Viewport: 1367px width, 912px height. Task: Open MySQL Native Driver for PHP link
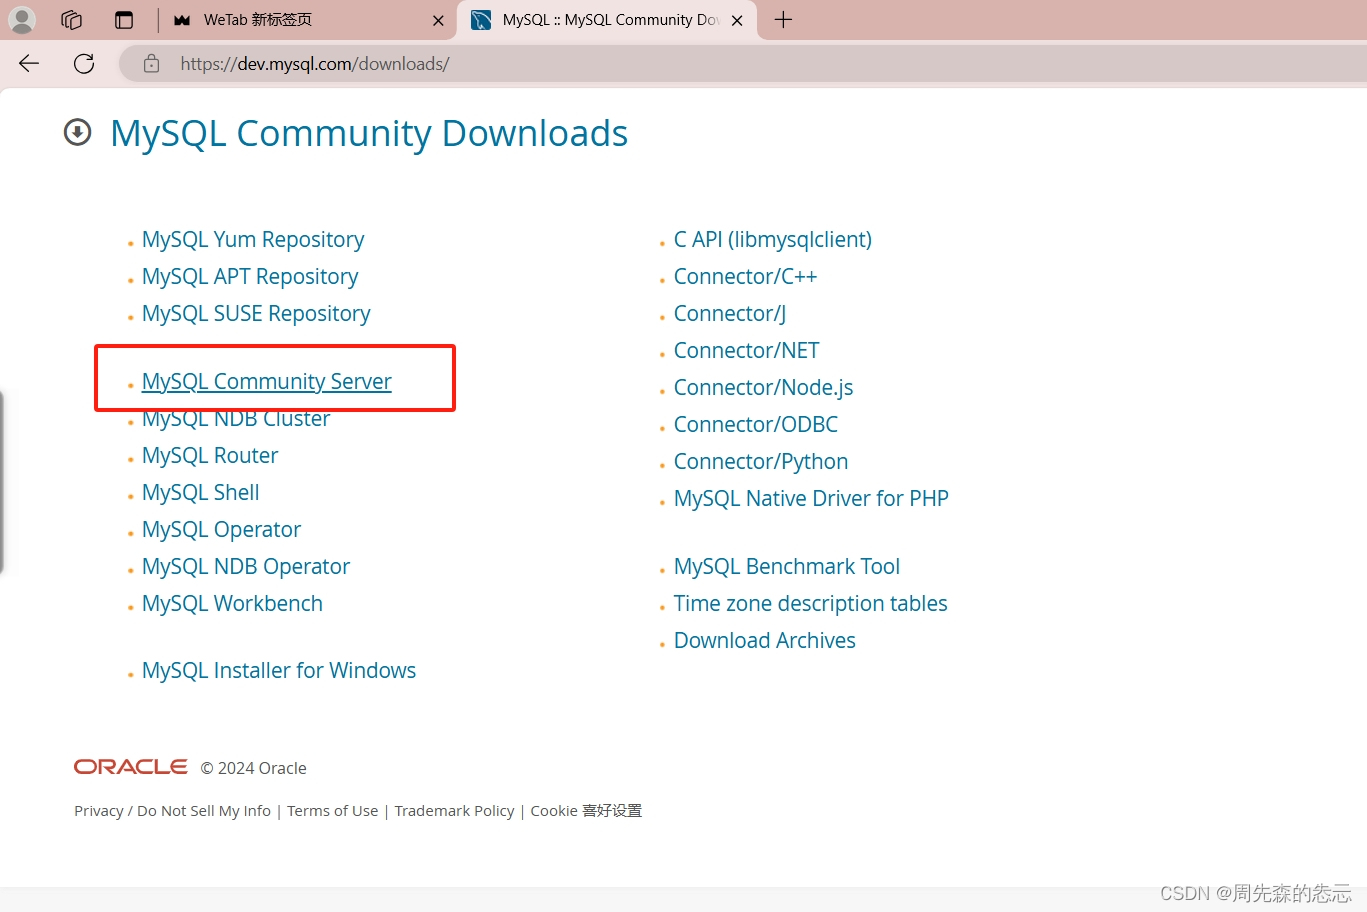click(x=811, y=499)
